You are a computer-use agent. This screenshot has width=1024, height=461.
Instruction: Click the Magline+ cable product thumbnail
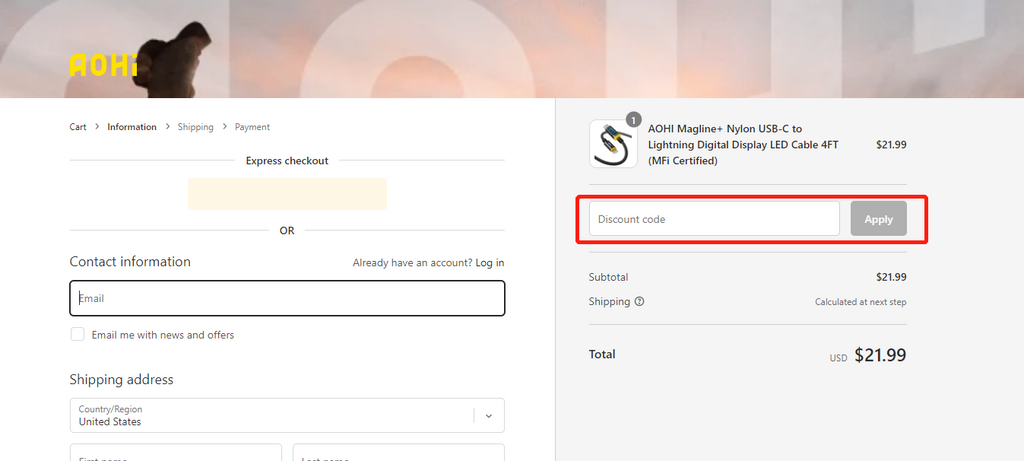coord(613,144)
